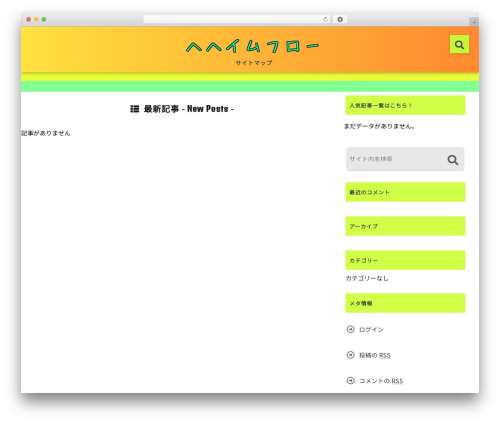Click the 最近のコメント widget heading
Image resolution: width=500 pixels, height=423 pixels.
[x=405, y=192]
